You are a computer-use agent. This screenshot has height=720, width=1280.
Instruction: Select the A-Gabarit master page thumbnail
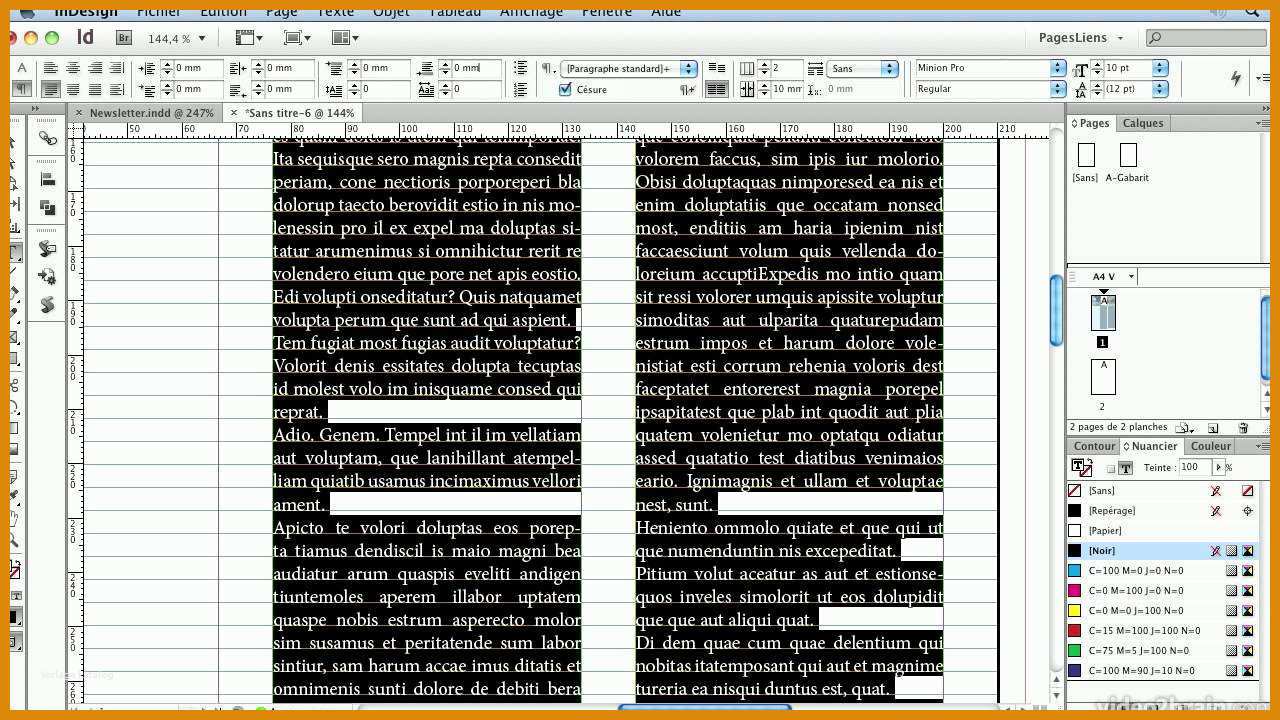1128,155
